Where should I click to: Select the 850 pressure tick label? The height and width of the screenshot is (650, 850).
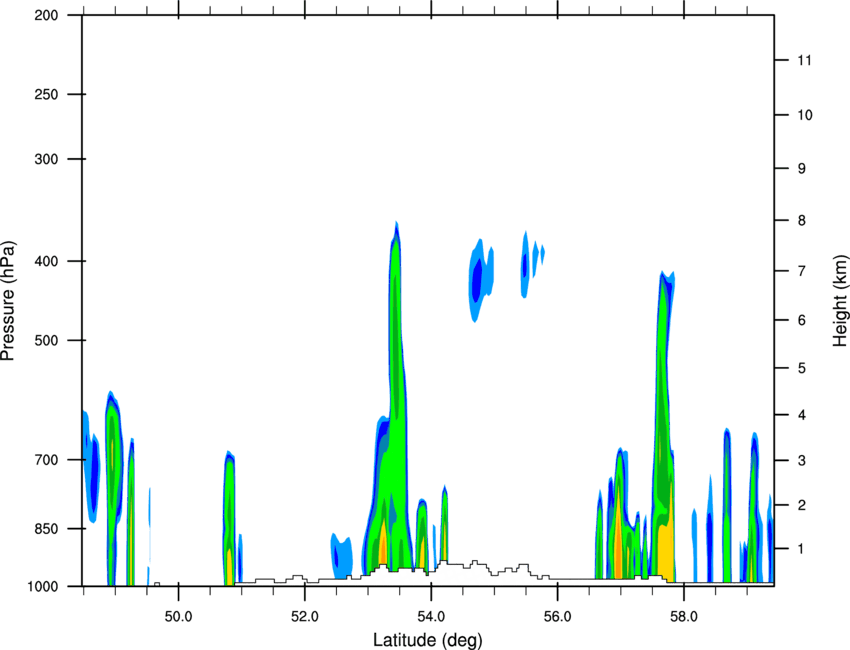click(46, 529)
